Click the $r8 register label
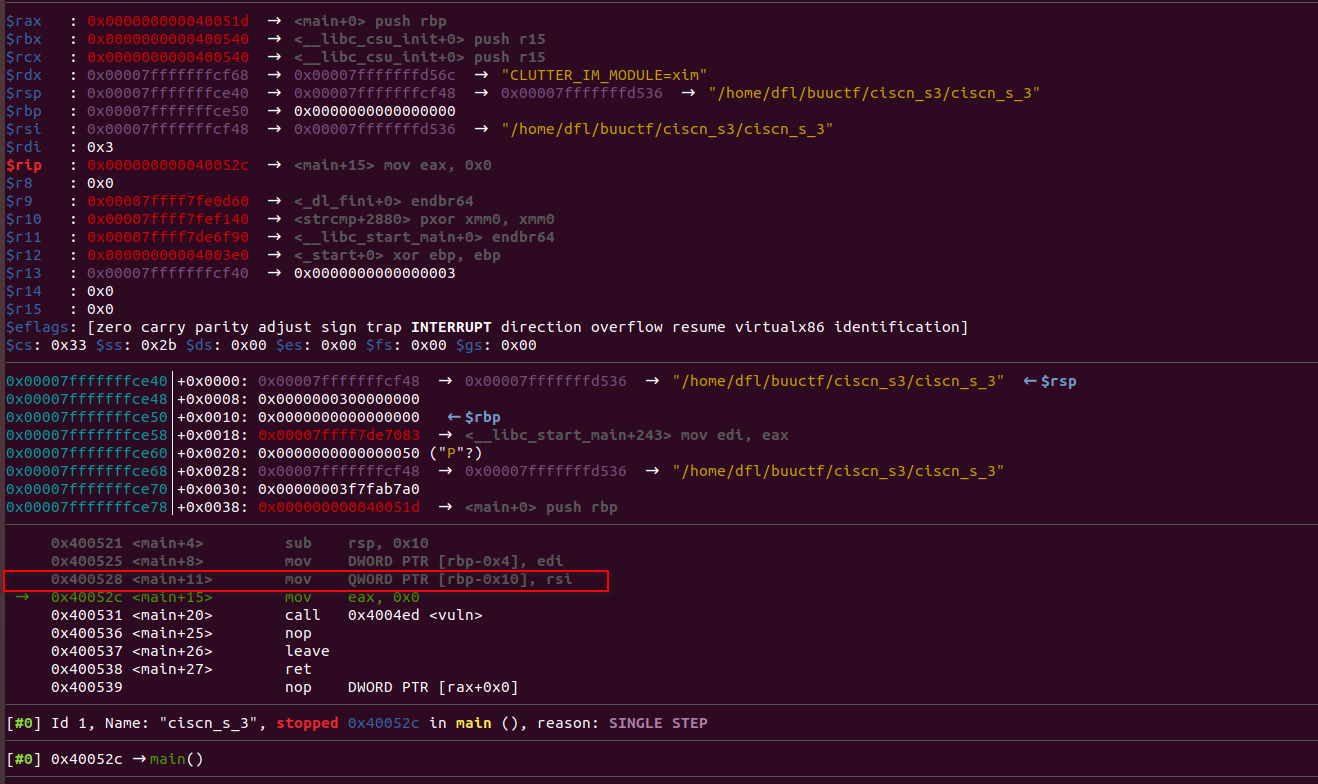This screenshot has height=784, width=1318. point(20,183)
